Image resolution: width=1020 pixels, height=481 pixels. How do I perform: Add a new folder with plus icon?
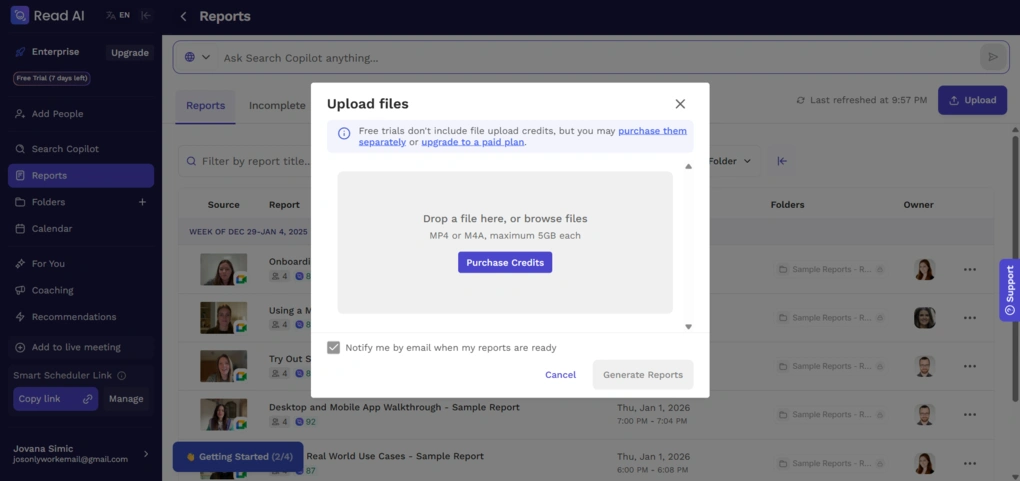pos(142,202)
